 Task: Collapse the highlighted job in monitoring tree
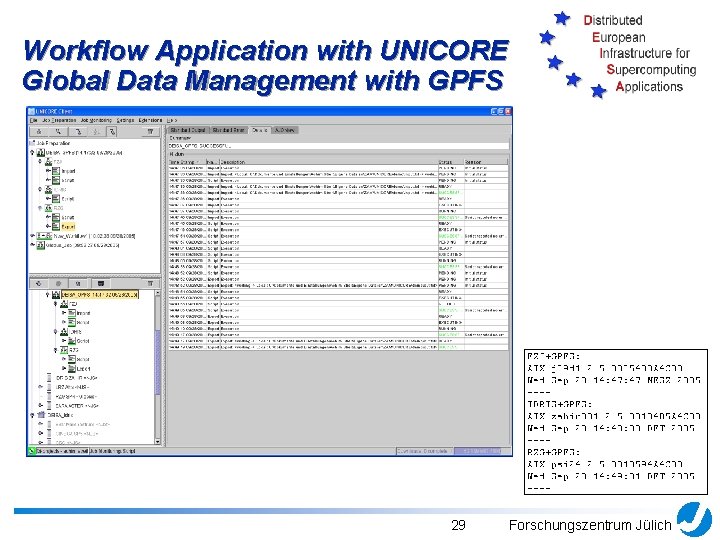[47, 294]
